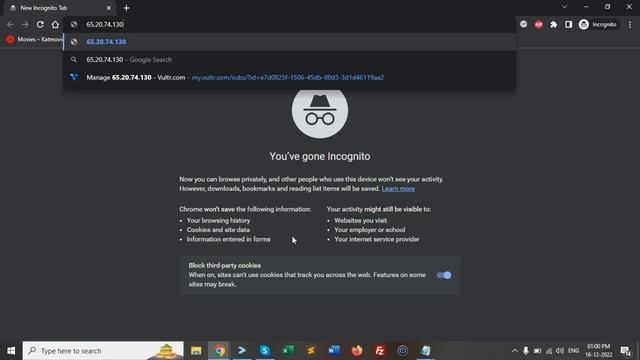This screenshot has height=360, width=640.
Task: Click the Chrome taskbar icon
Action: tap(220, 351)
